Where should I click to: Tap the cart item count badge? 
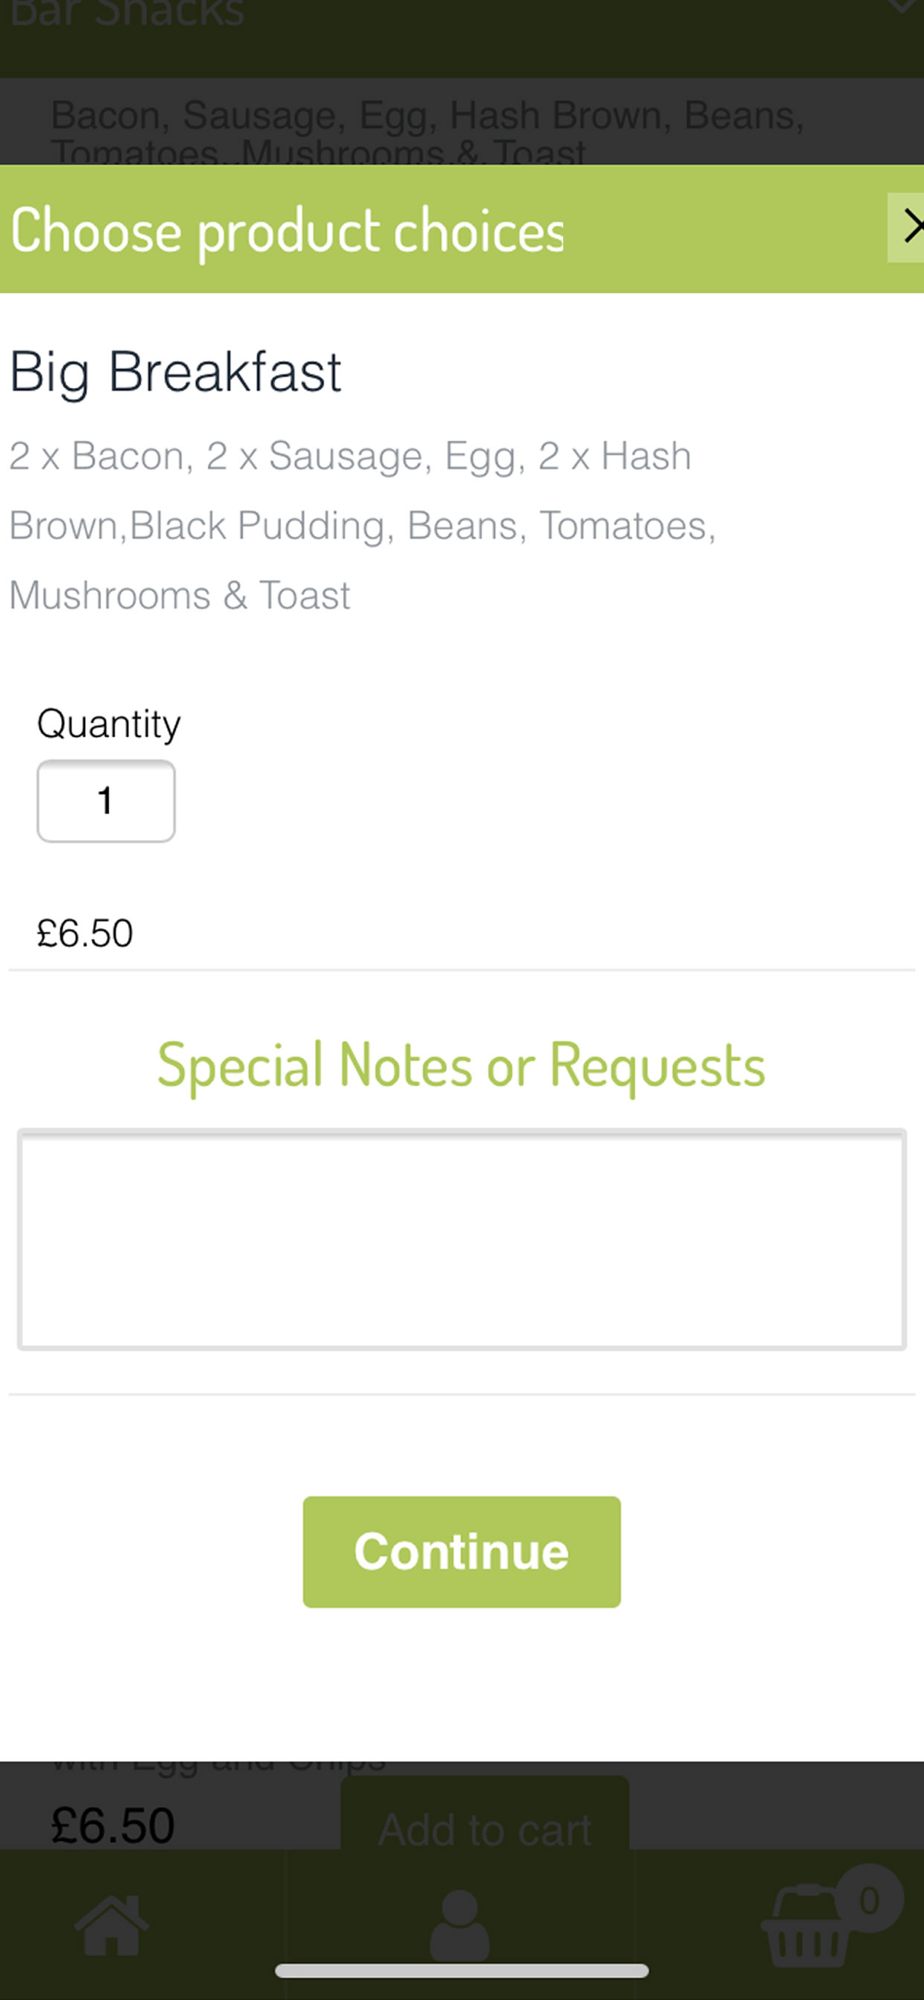point(869,1899)
